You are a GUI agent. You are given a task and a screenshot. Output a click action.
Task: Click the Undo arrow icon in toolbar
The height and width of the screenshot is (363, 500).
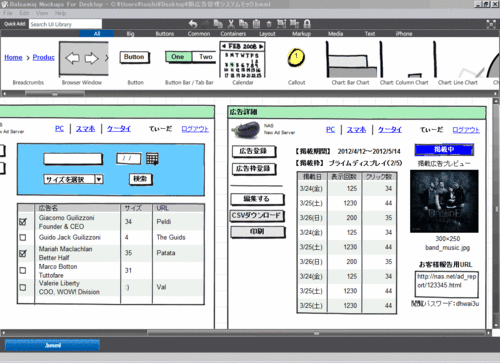(x=193, y=24)
